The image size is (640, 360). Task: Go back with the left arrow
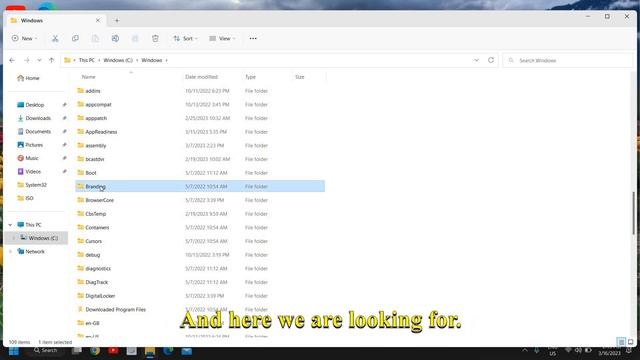(12, 60)
